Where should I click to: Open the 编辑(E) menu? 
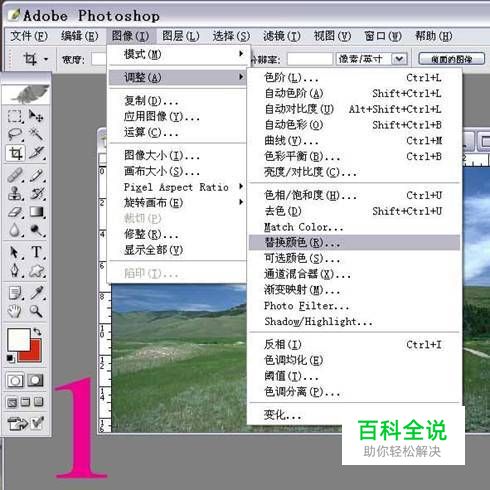click(79, 36)
